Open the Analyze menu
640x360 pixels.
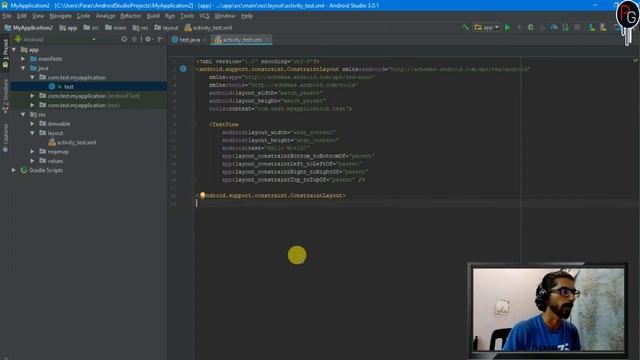(105, 16)
